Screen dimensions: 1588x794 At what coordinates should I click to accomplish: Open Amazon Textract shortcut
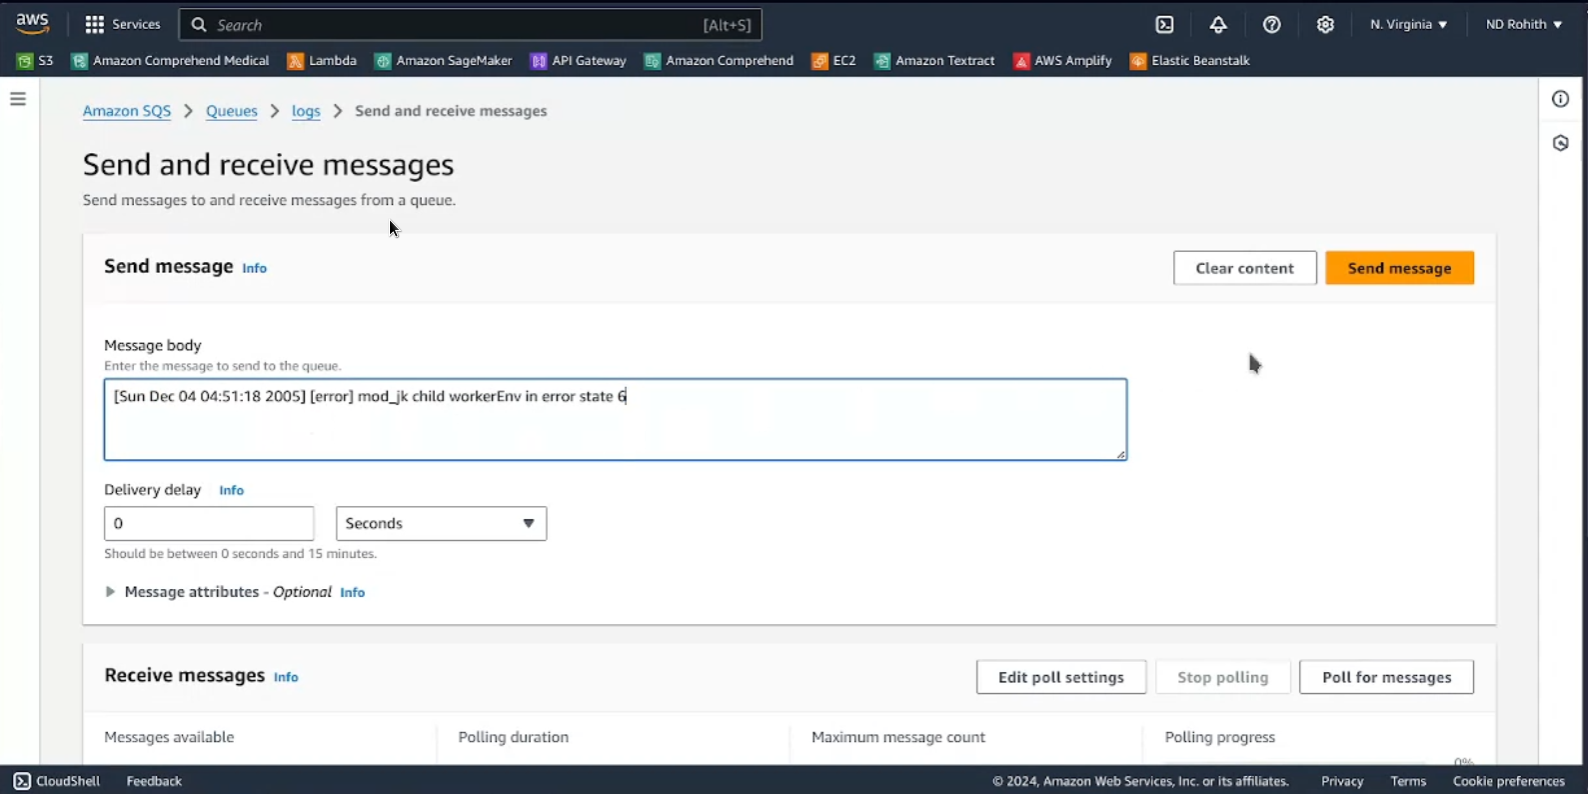[x=934, y=61]
